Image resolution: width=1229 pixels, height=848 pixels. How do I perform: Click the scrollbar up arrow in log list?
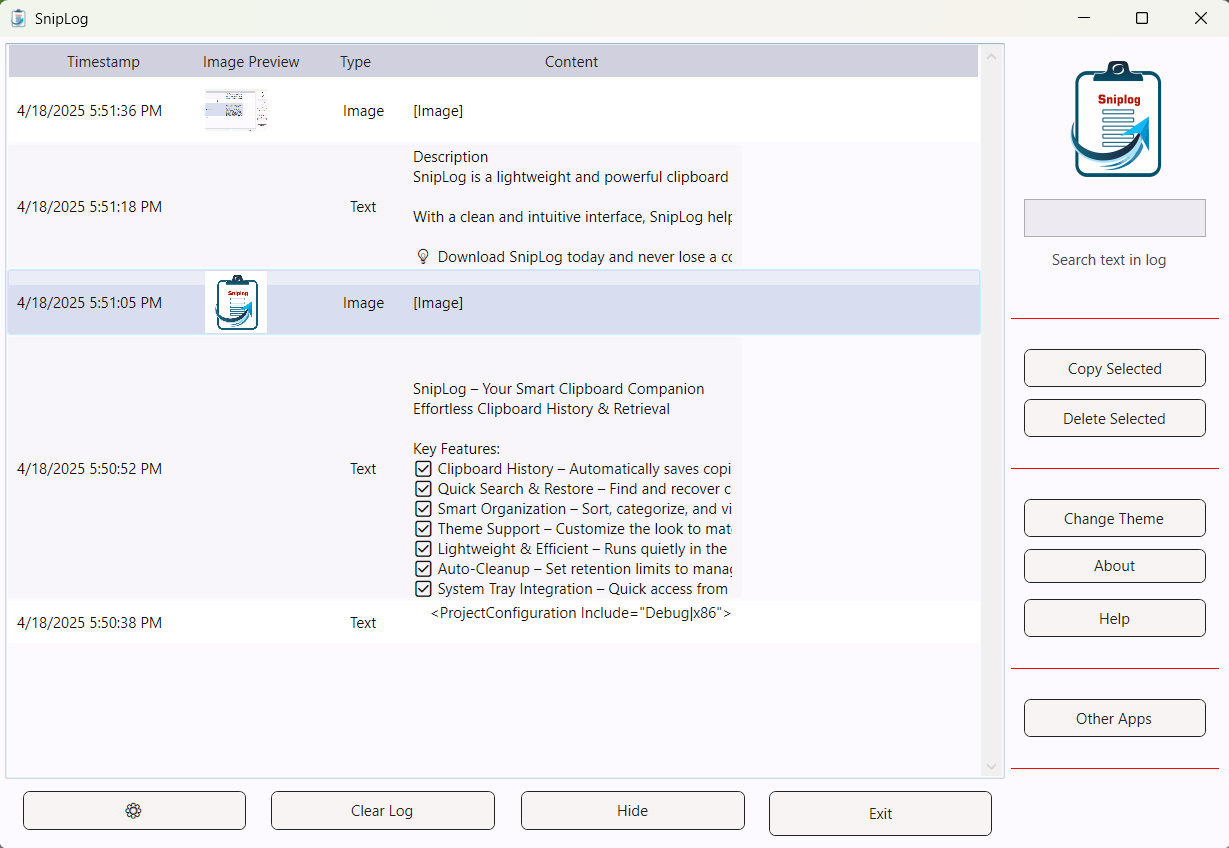point(992,57)
